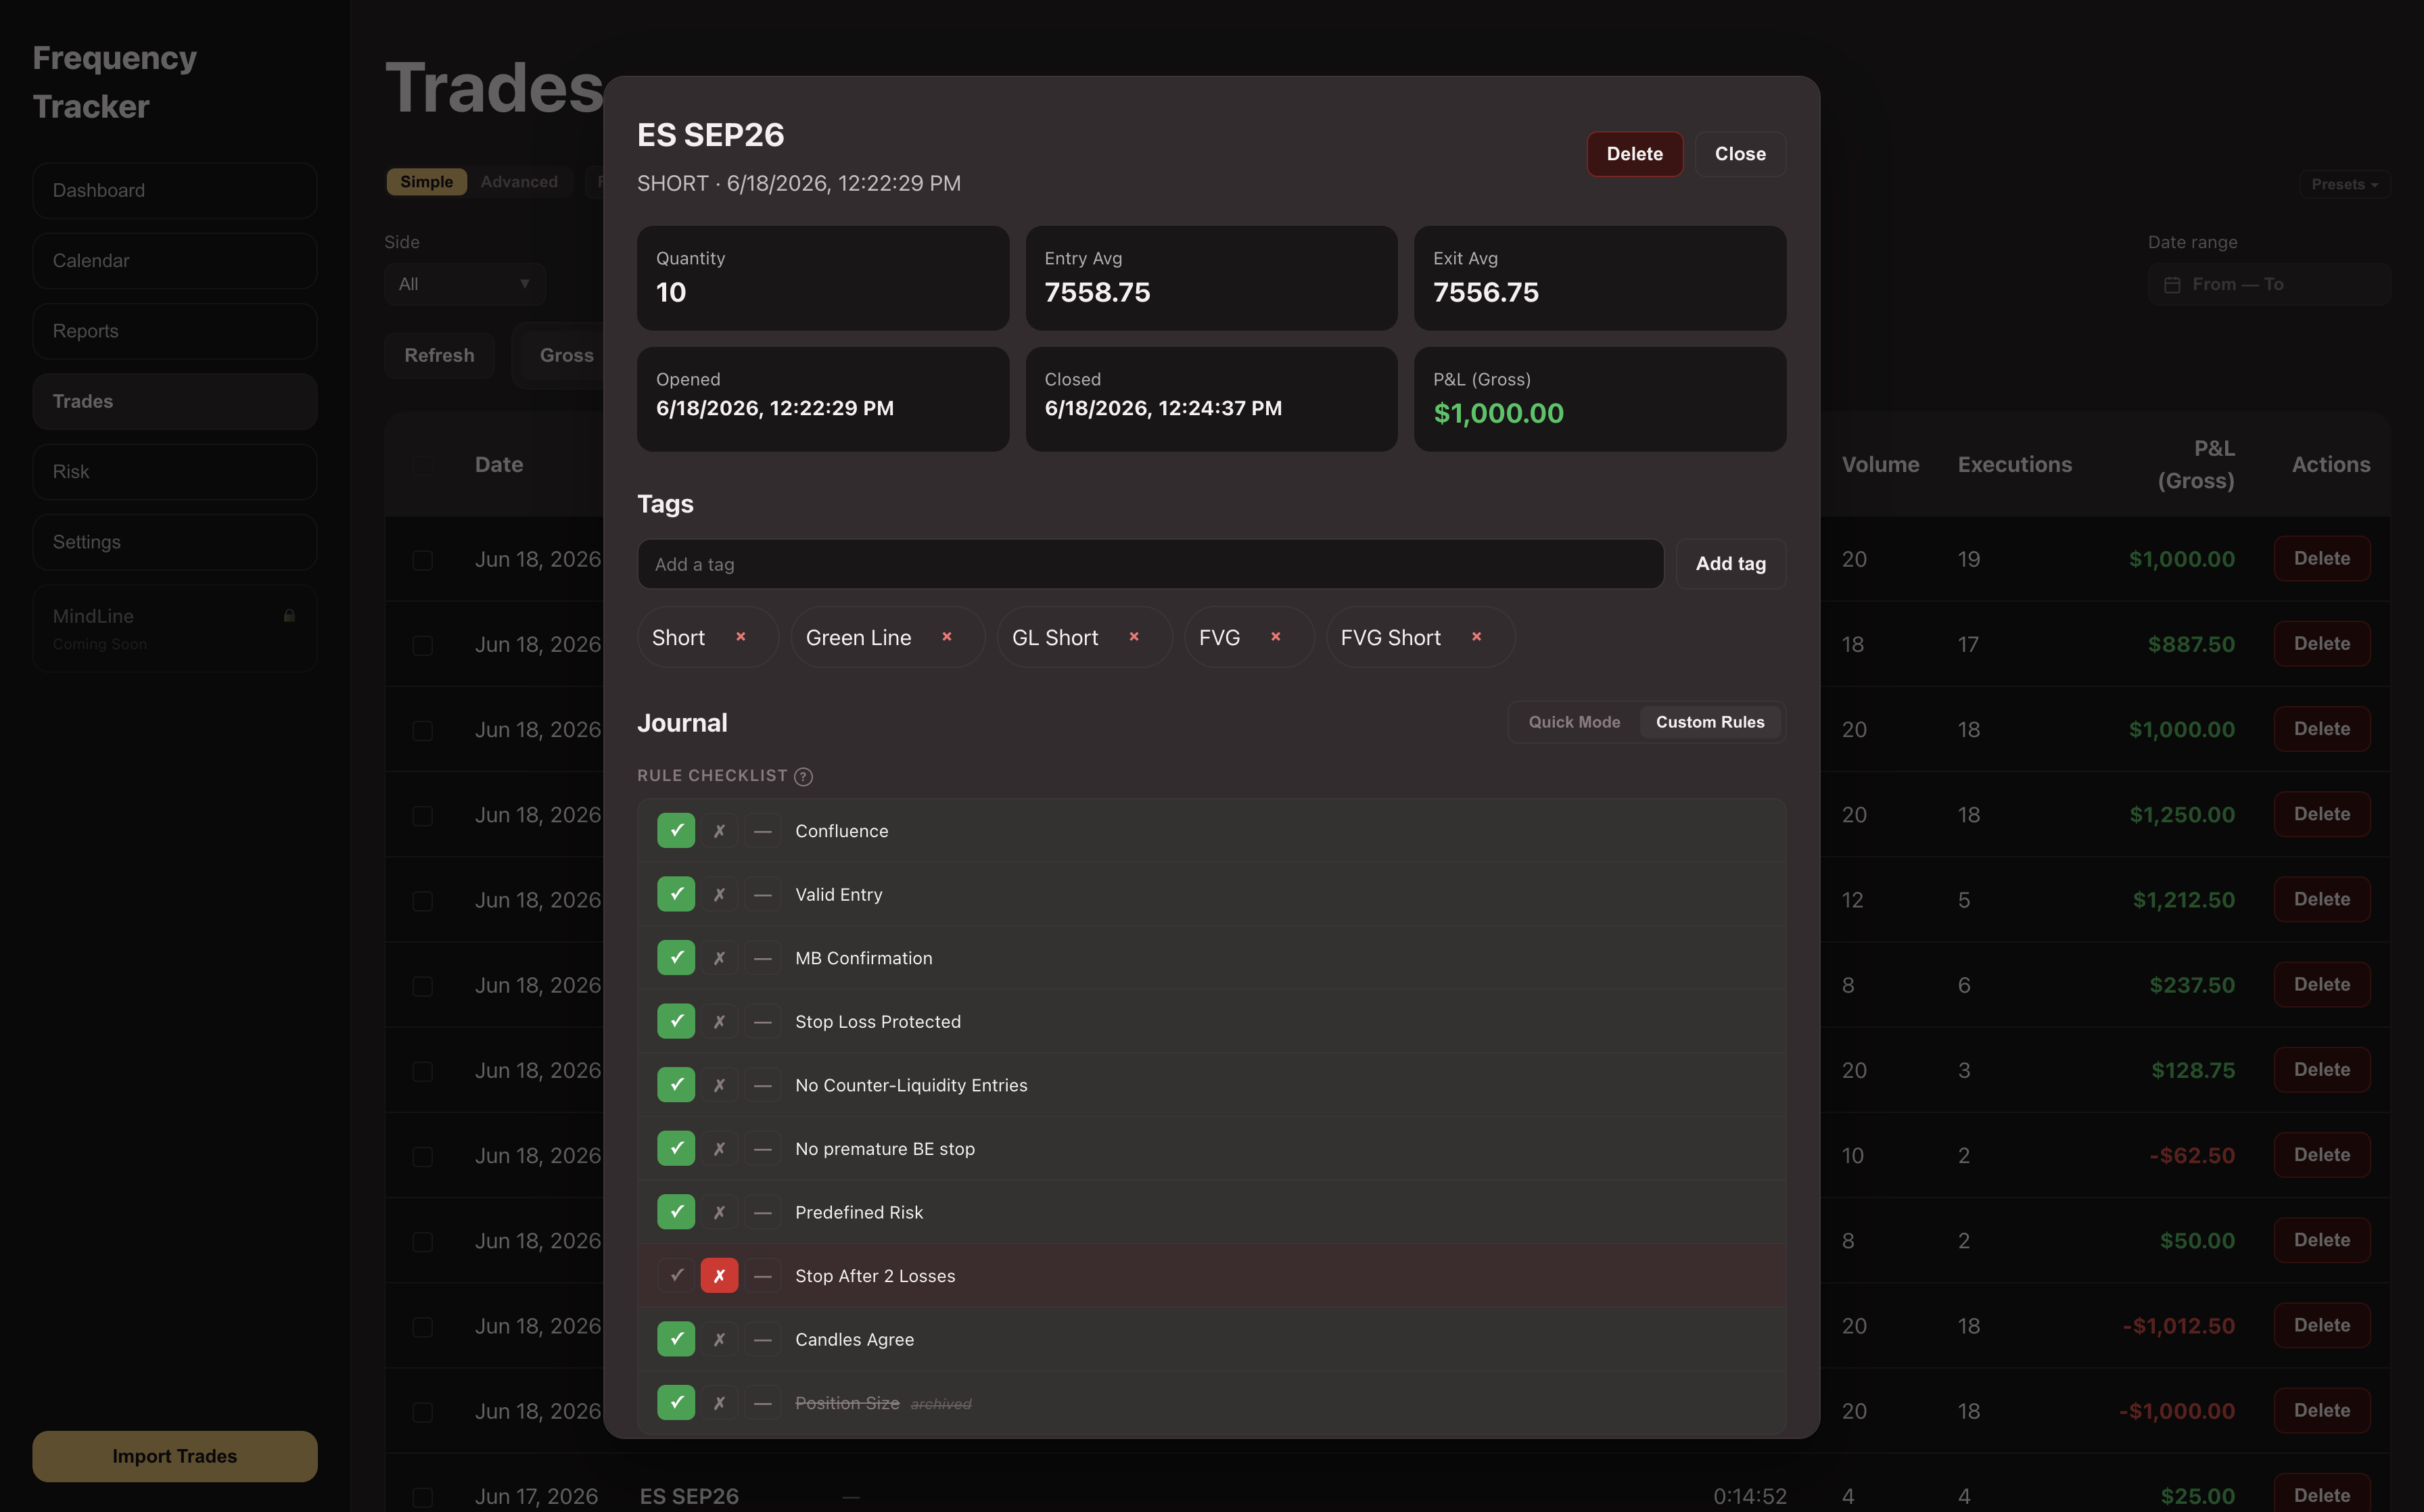Set Candles Agree to not applicable dash
This screenshot has width=2424, height=1512.
[x=763, y=1339]
